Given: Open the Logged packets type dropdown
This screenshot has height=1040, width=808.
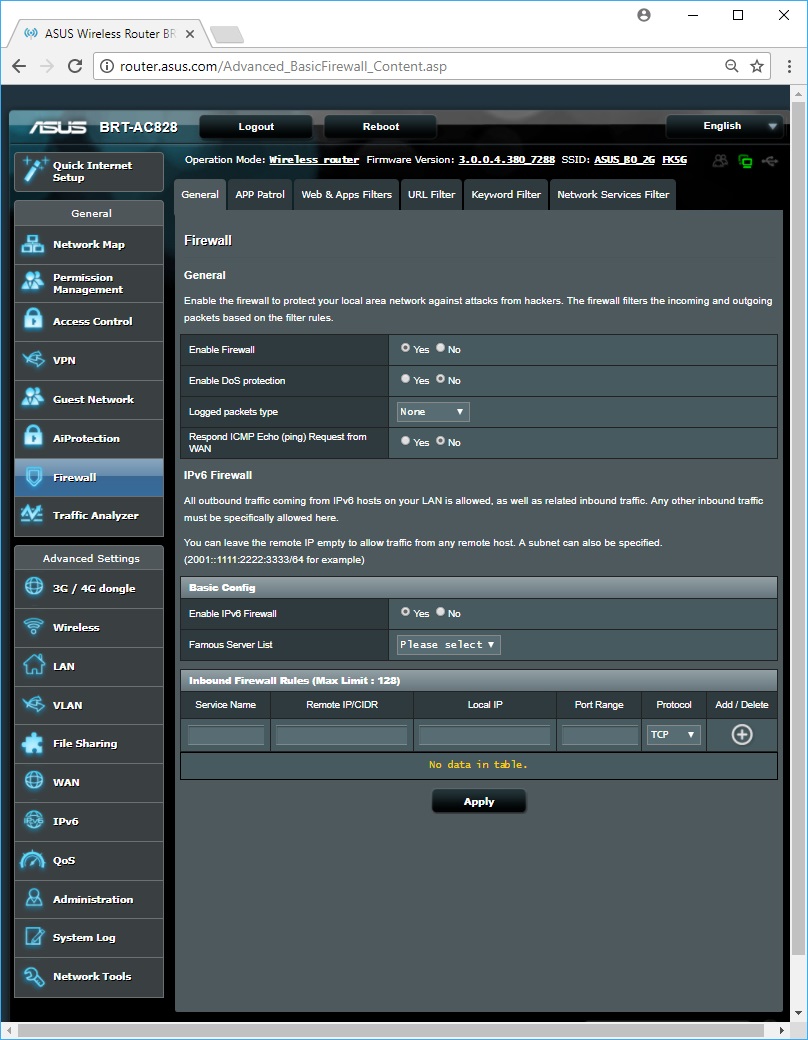Looking at the screenshot, I should [433, 412].
